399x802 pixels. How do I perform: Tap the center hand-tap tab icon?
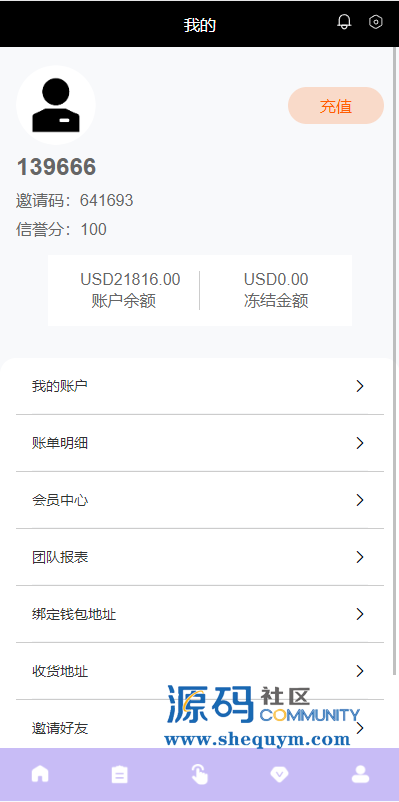coord(200,774)
